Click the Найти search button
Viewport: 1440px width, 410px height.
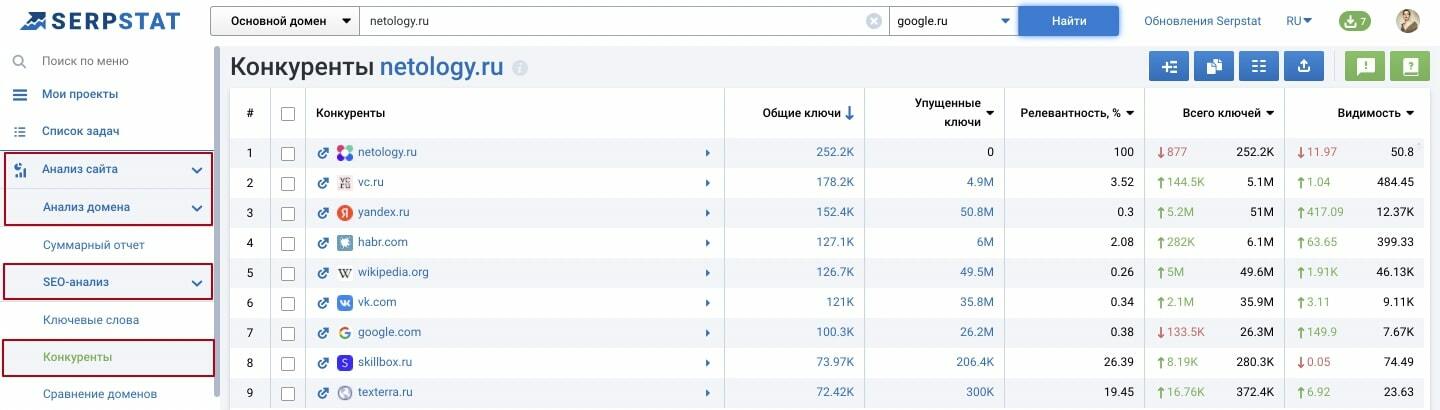click(x=1068, y=21)
